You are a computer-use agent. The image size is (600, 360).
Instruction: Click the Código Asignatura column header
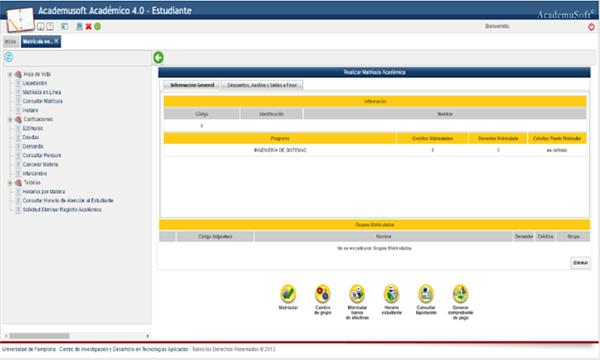pos(215,236)
